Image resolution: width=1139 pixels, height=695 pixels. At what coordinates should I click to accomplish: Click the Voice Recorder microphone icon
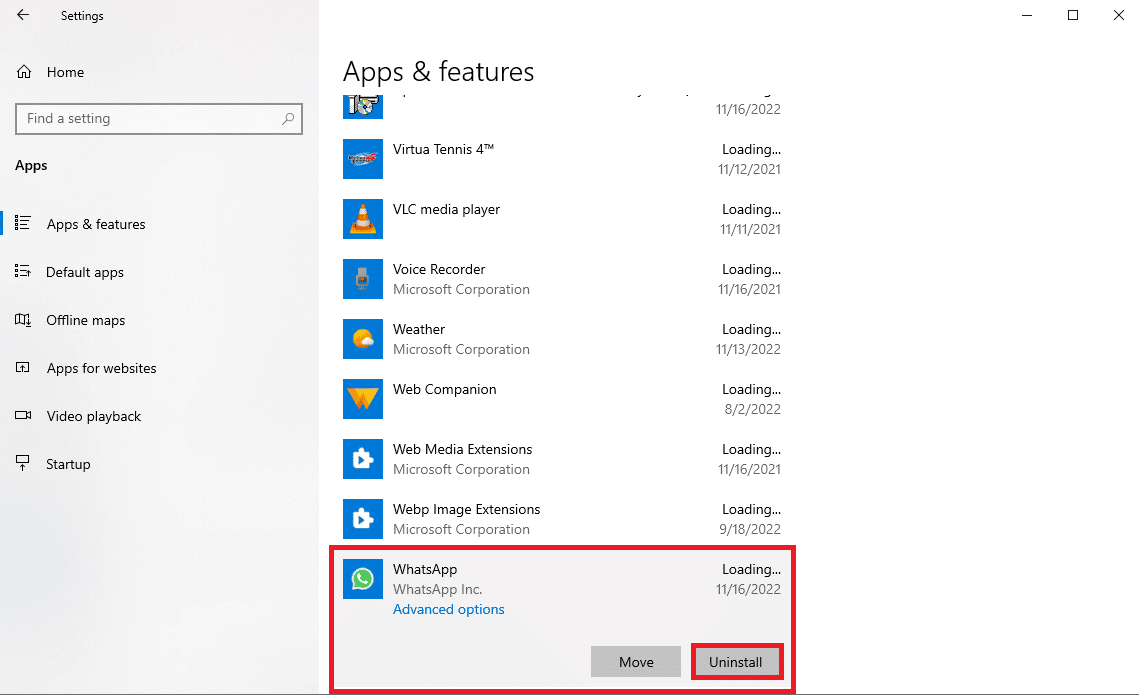362,279
